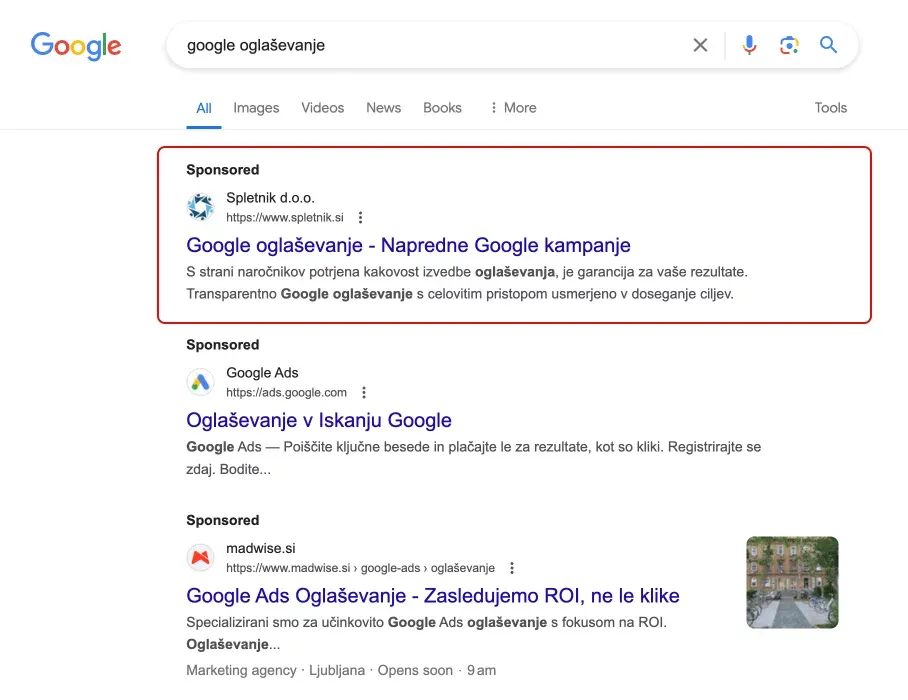Click the Sponsored label above Spletnik d.o.o.

[222, 170]
